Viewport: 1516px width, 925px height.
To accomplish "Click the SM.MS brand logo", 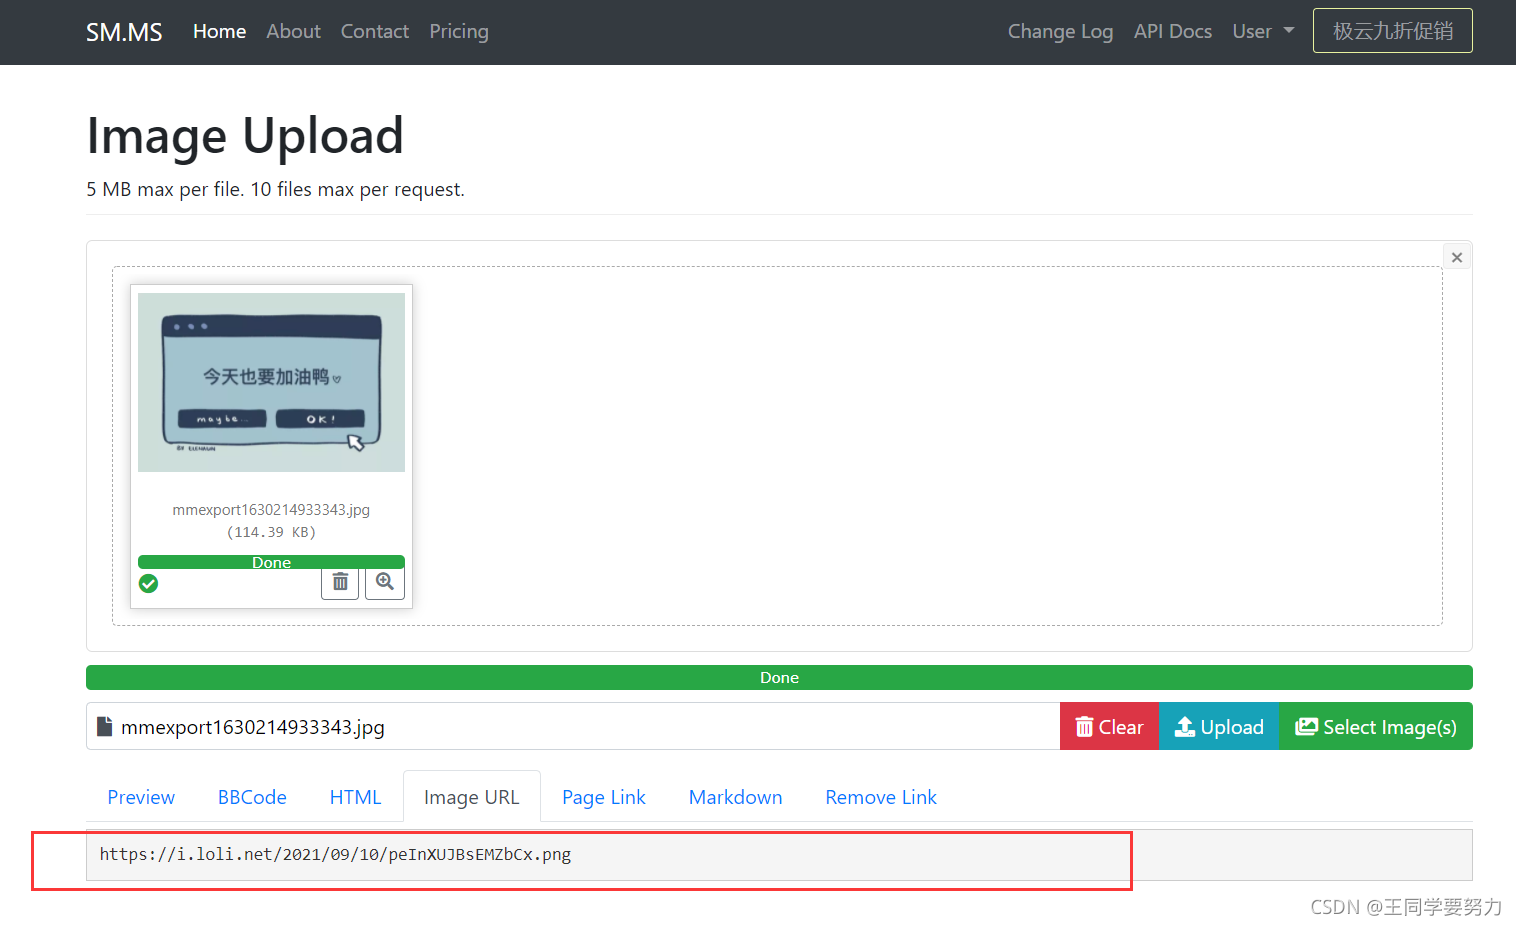I will pyautogui.click(x=124, y=32).
